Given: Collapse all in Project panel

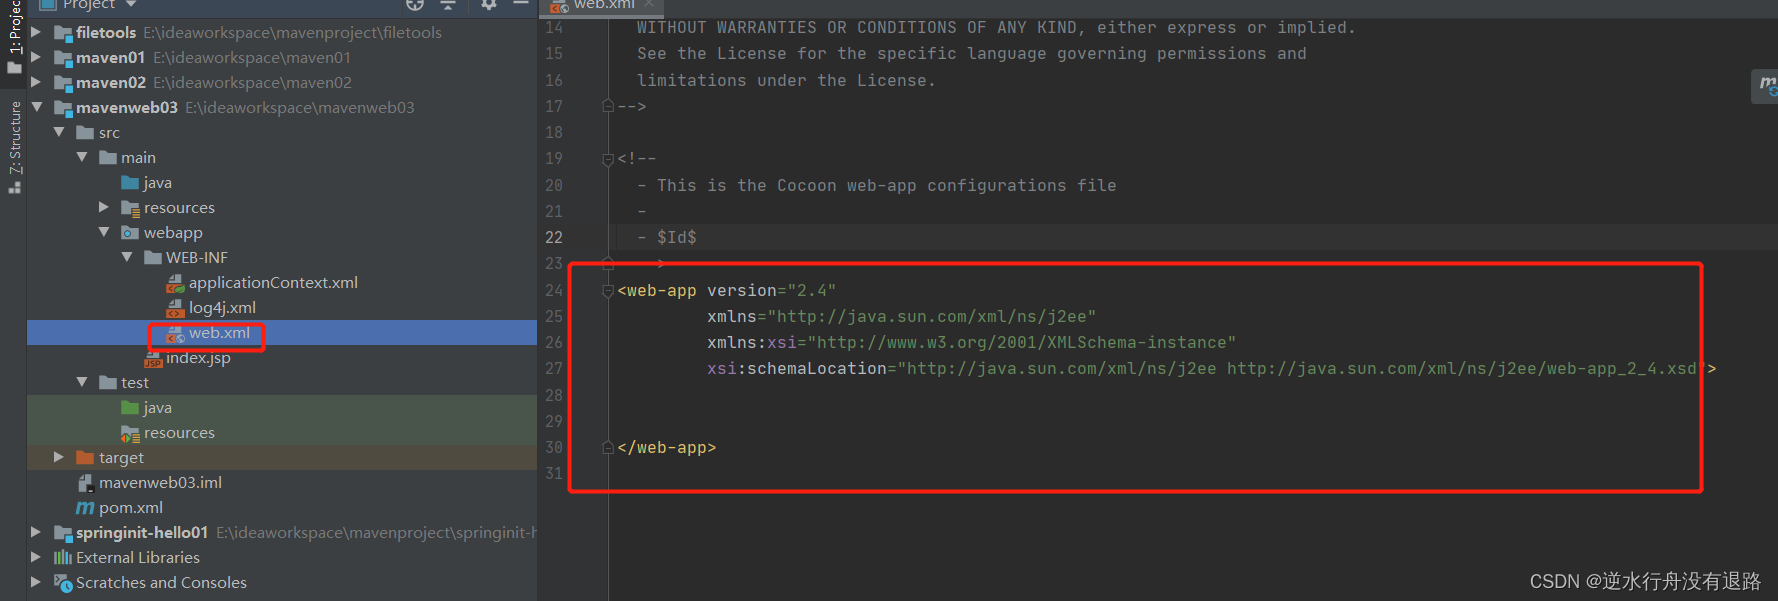Looking at the screenshot, I should (x=448, y=5).
